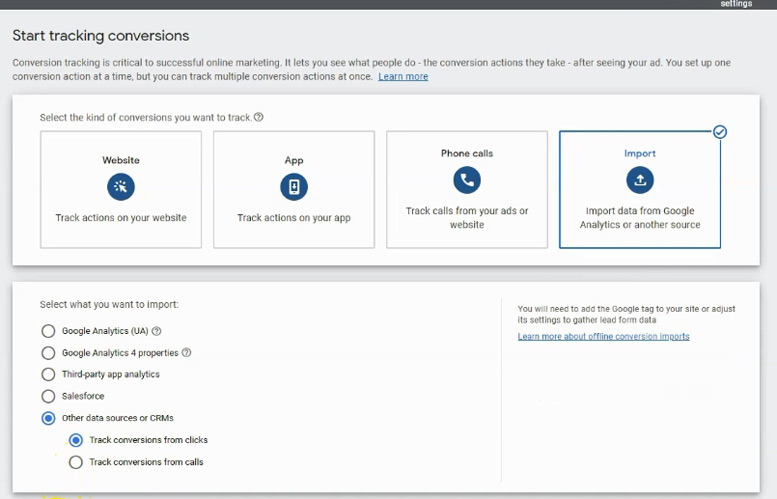This screenshot has width=777, height=499.
Task: Open help icon beside Google Analytics 4 properties
Action: tap(186, 353)
